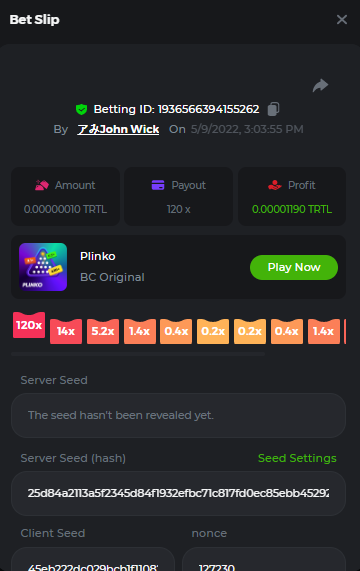The image size is (360, 571).
Task: Click the Server Seed hash field
Action: point(178,493)
